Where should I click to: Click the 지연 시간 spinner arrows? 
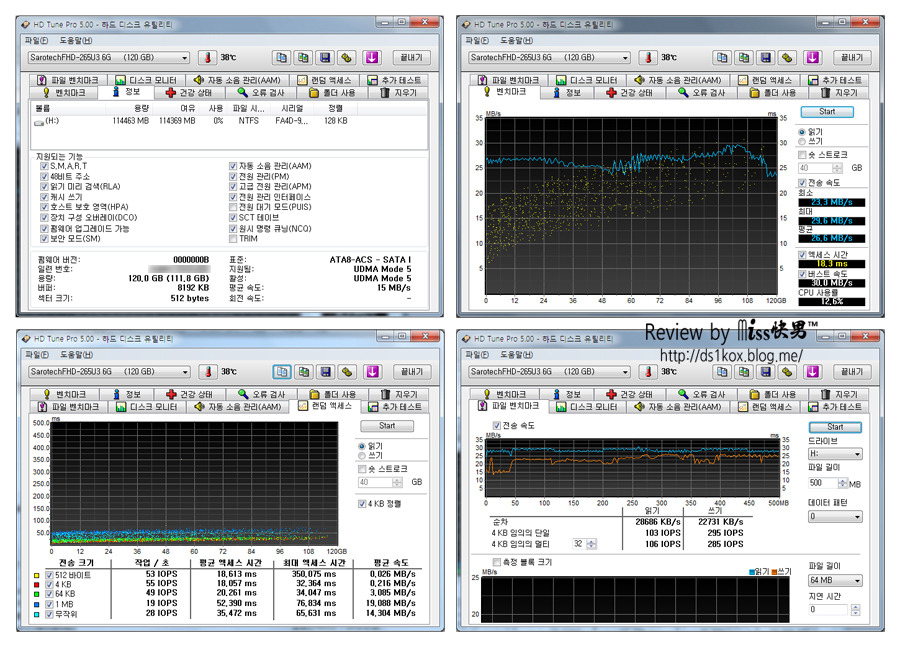(x=856, y=610)
